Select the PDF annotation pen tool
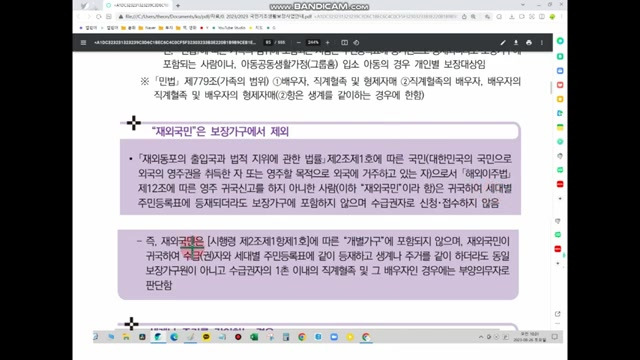This screenshot has height=360, width=640. 503,42
